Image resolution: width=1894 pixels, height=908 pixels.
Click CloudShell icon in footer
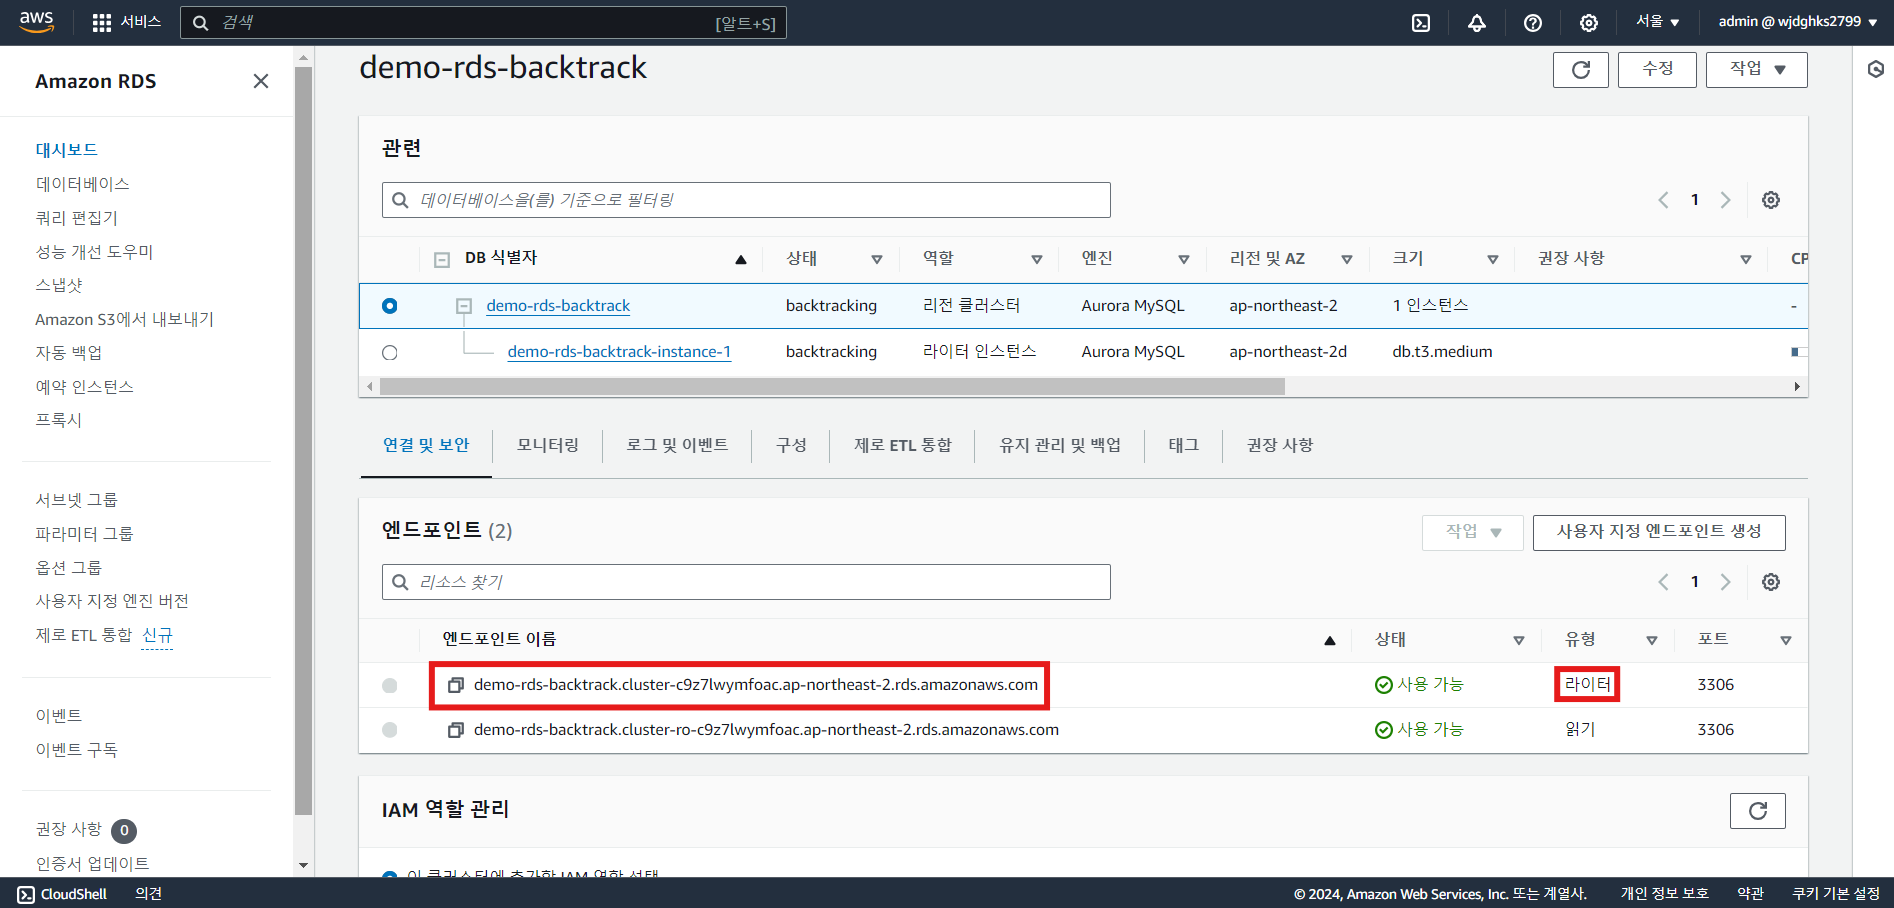coord(26,894)
